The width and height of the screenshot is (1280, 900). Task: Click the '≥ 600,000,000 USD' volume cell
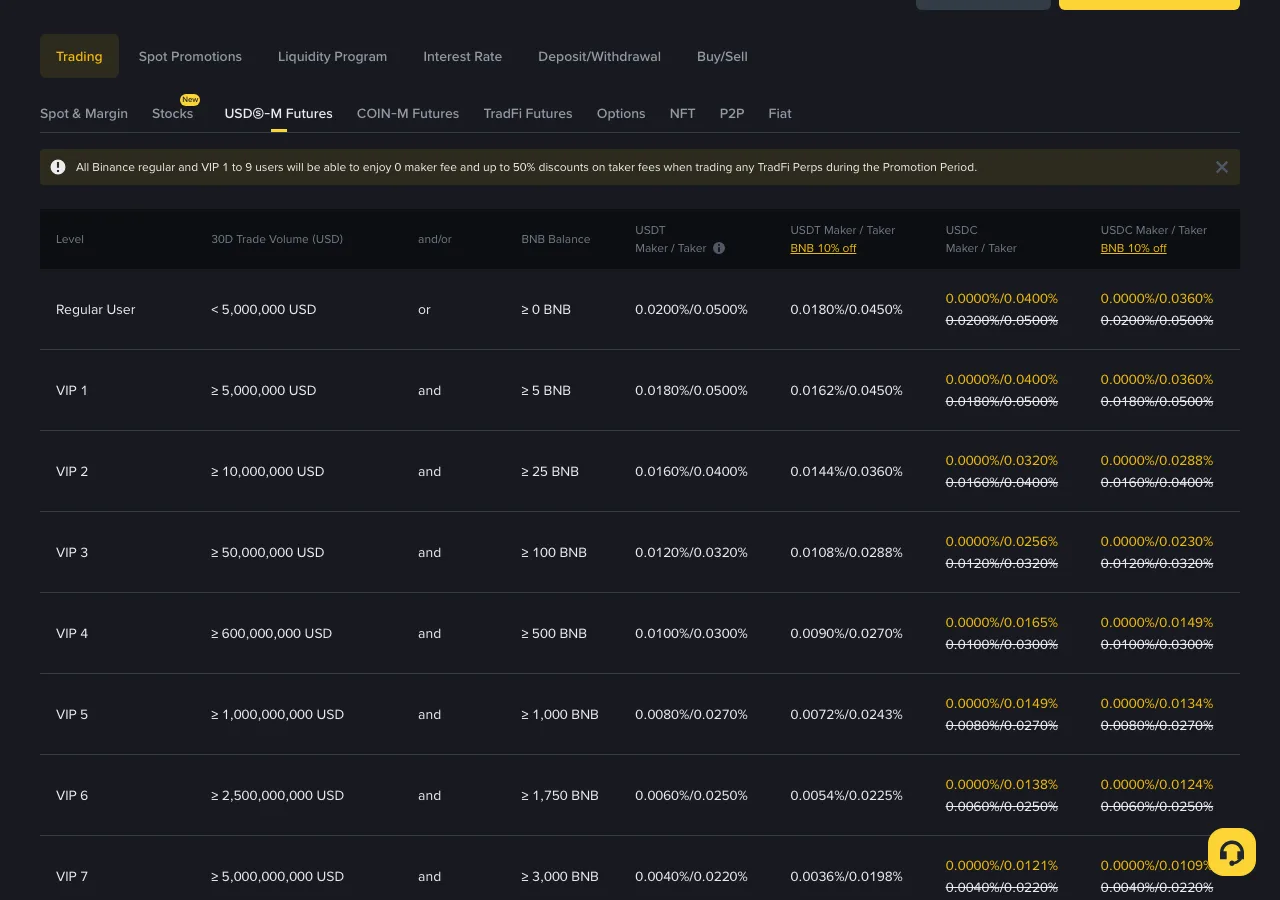tap(271, 633)
